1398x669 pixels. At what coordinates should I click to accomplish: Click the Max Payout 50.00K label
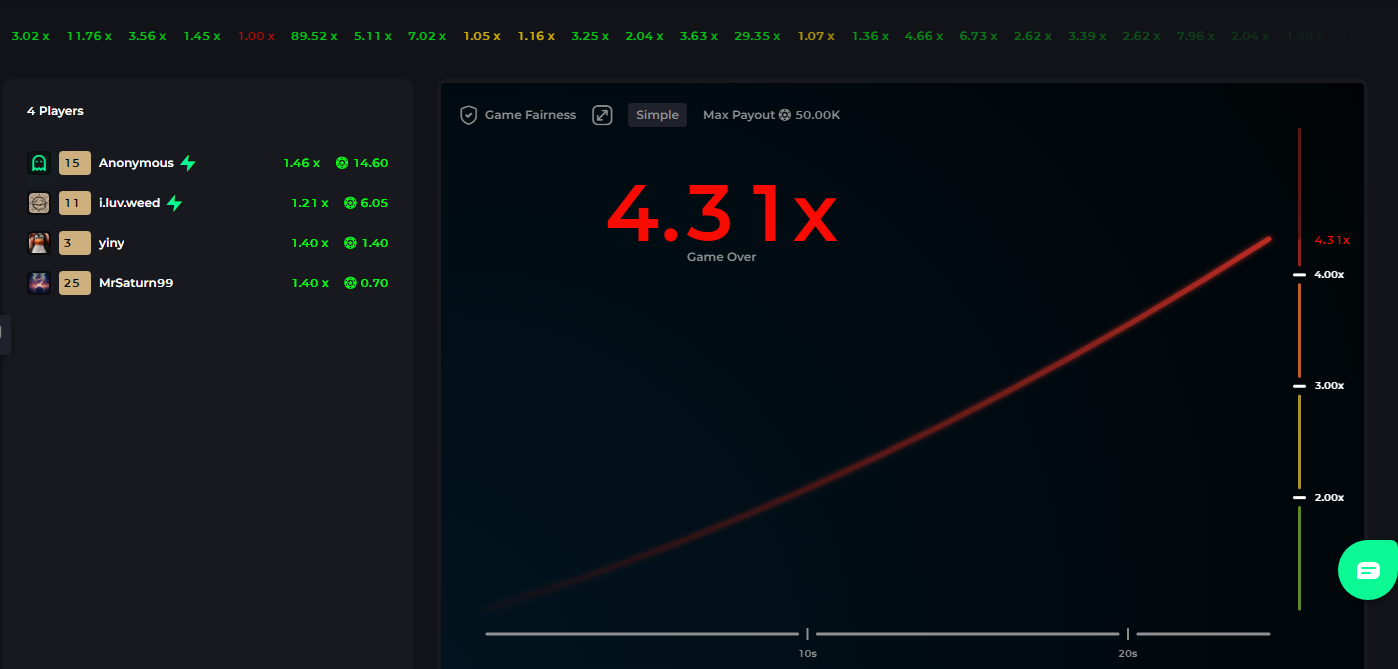pyautogui.click(x=771, y=115)
